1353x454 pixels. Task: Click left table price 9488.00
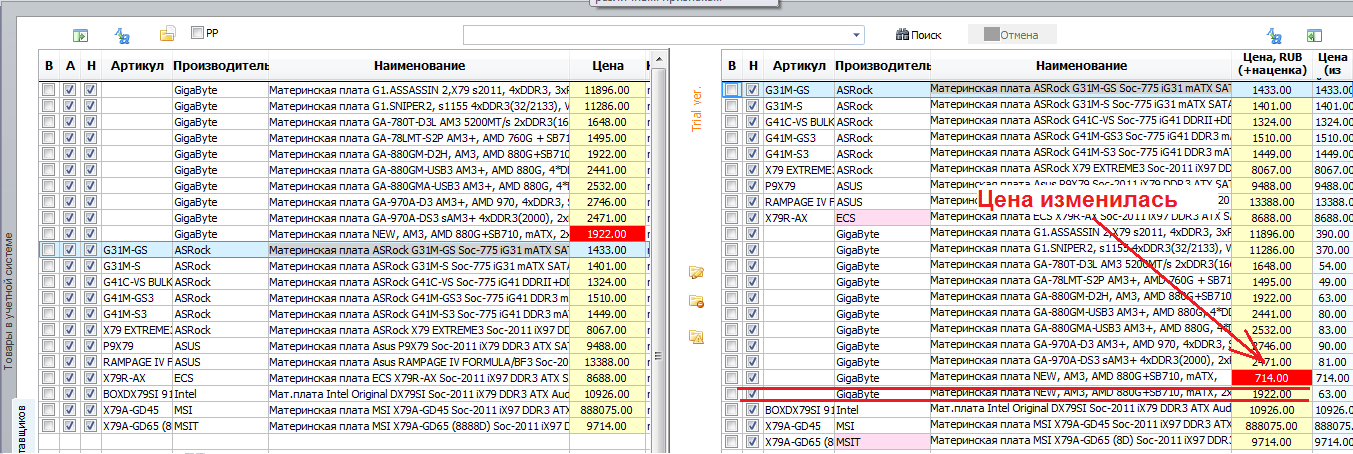607,346
